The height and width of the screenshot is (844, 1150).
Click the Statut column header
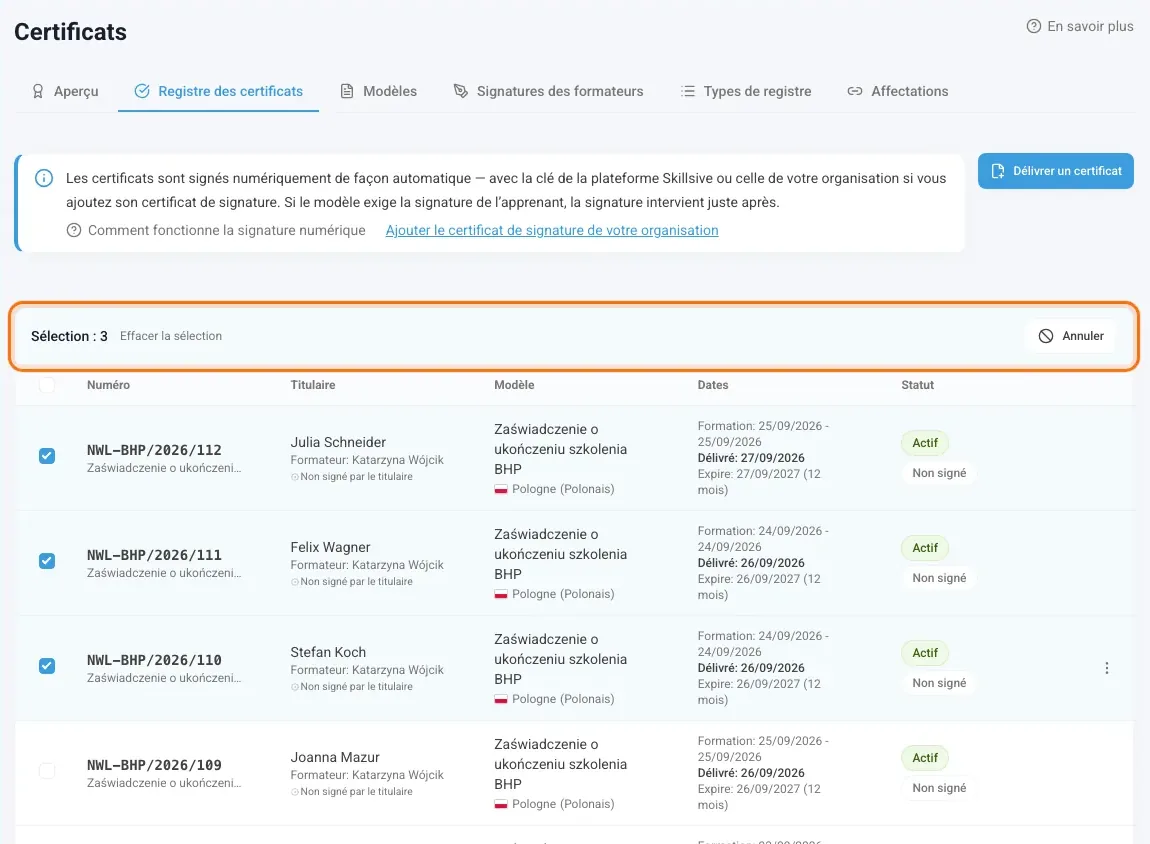[x=918, y=385]
